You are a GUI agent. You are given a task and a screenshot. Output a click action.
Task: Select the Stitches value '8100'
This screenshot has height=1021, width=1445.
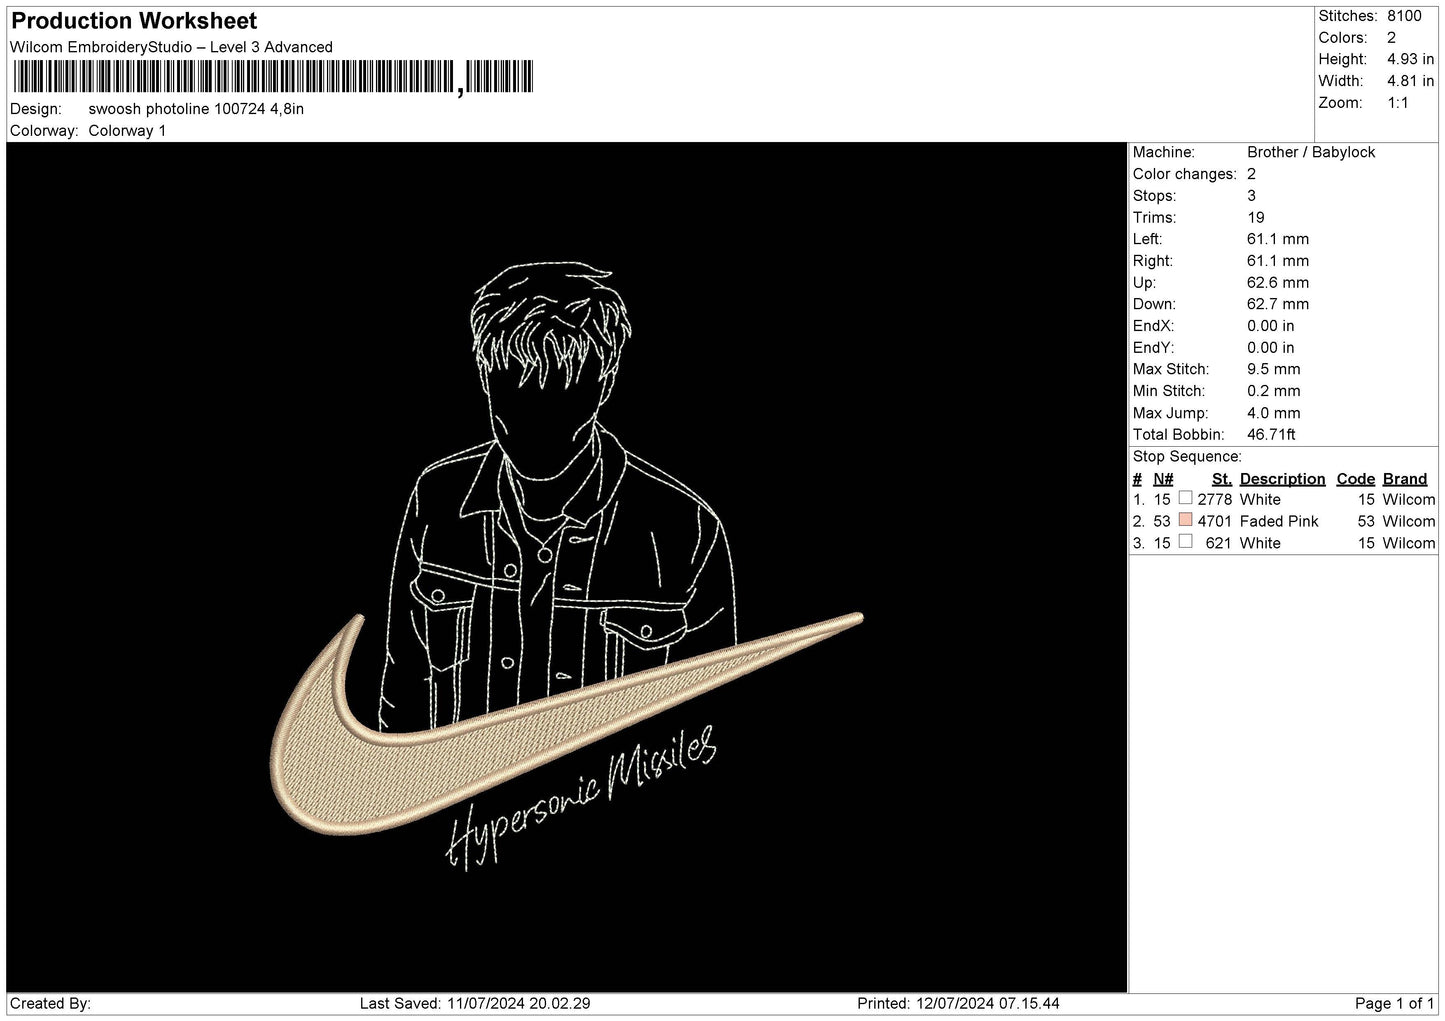click(x=1404, y=16)
